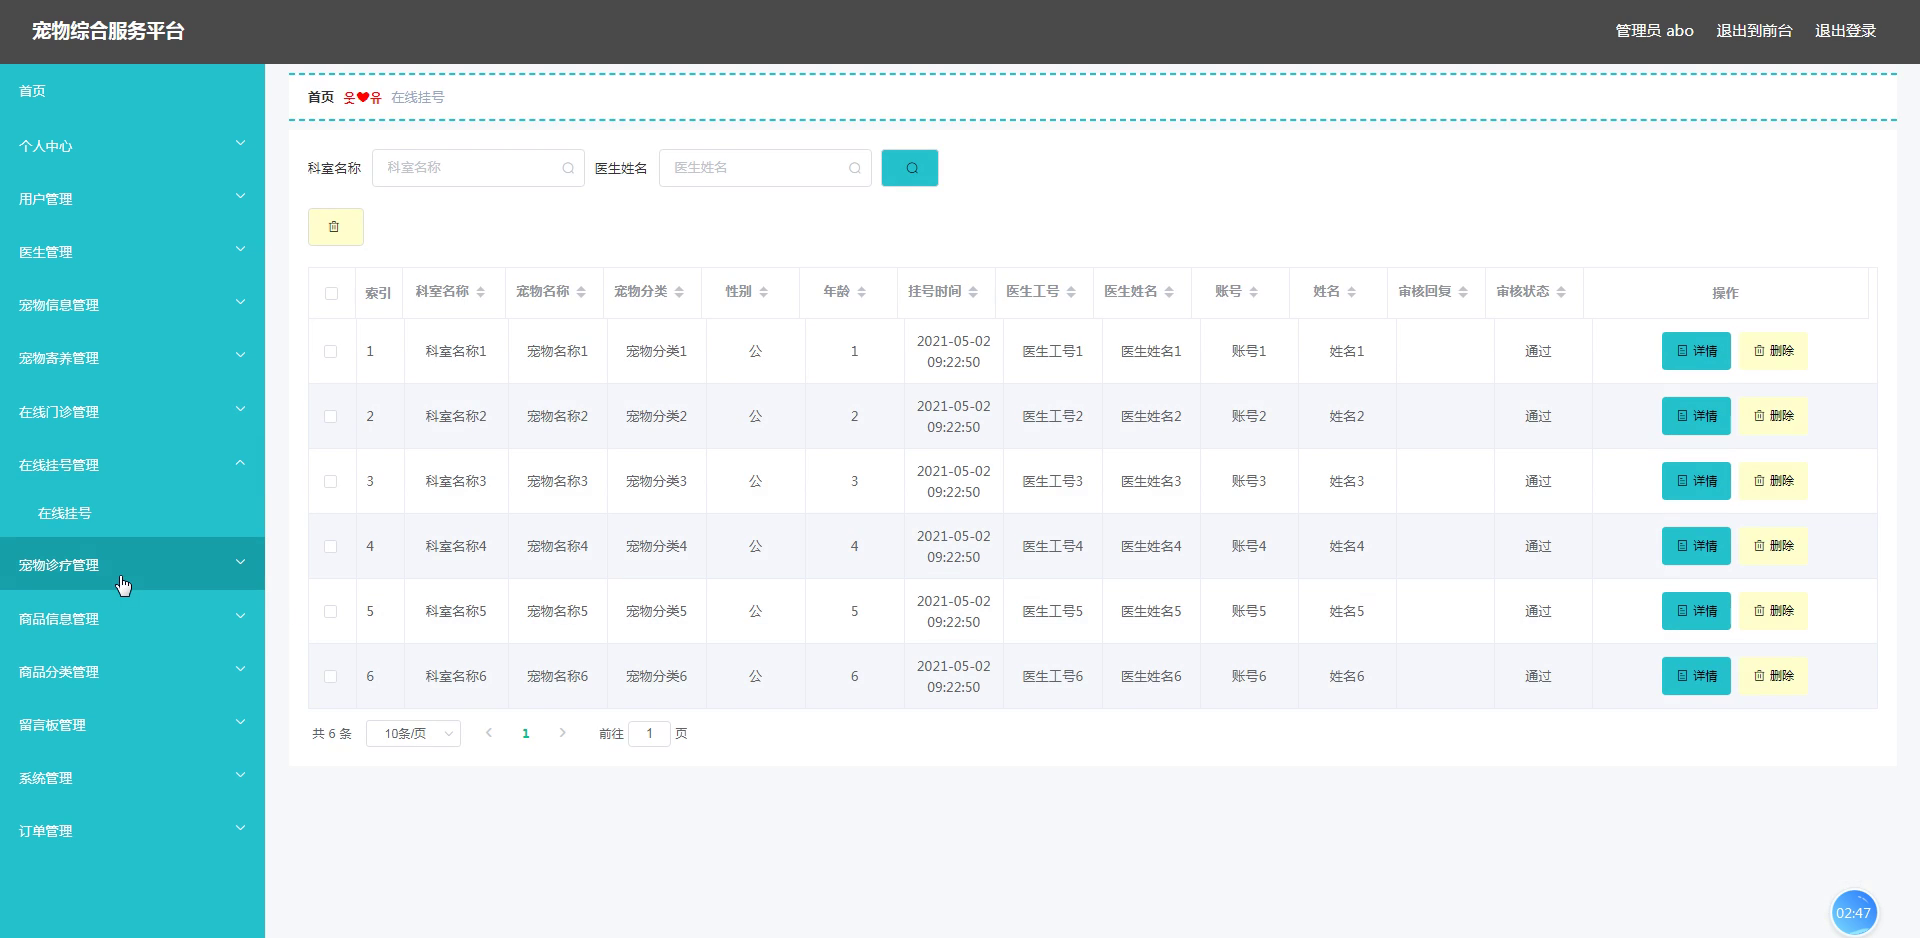Image resolution: width=1920 pixels, height=938 pixels.
Task: Click 删除 for row 科室名称4
Action: click(1773, 546)
